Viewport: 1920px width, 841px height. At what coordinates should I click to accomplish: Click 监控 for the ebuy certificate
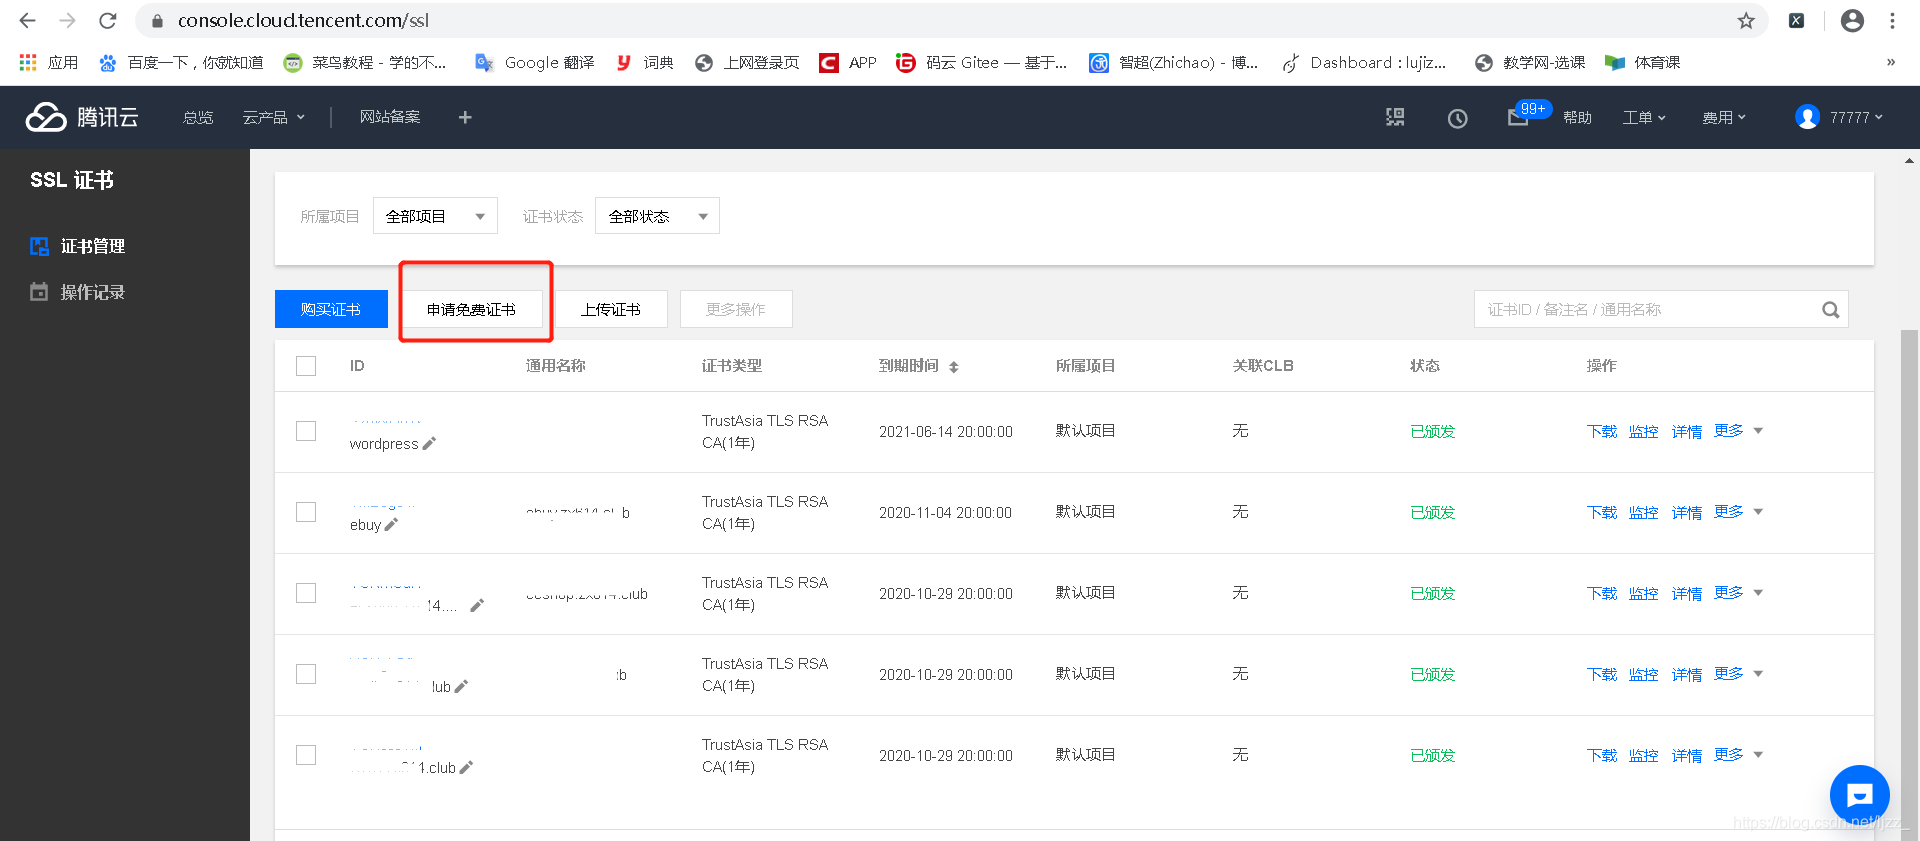(x=1643, y=512)
